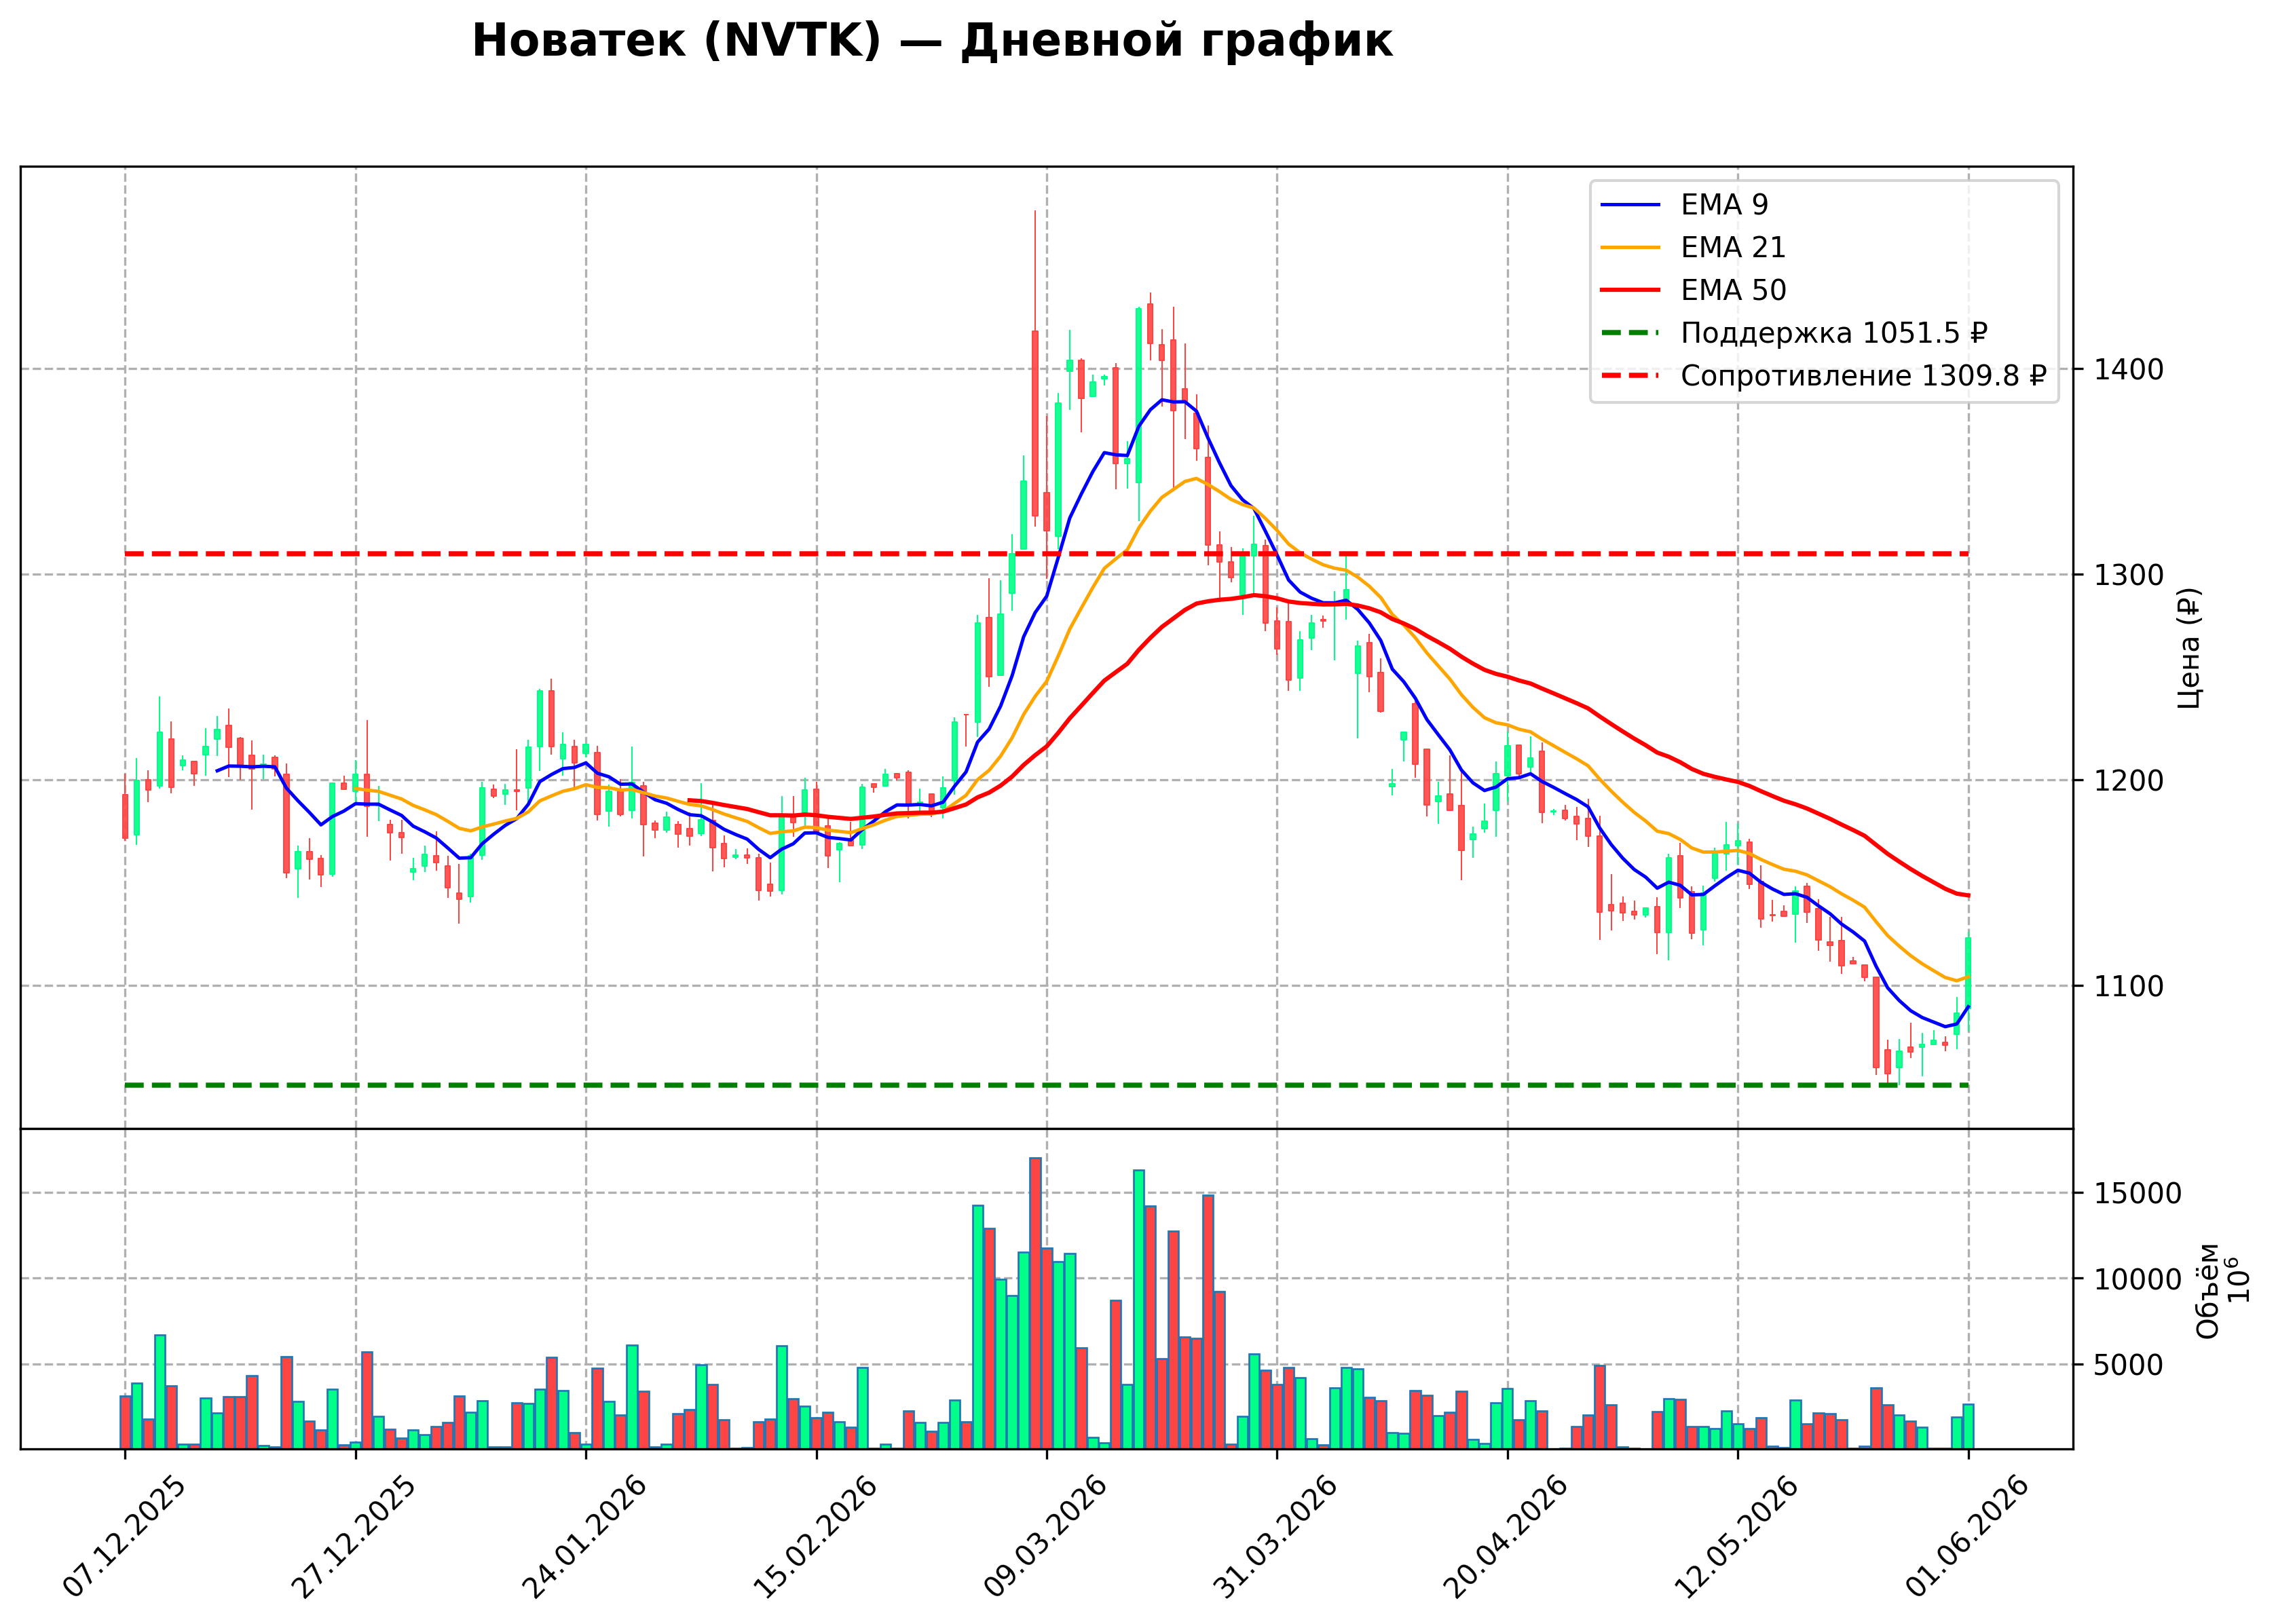Viewport: 2276px width, 1624px height.
Task: Select the "EMA 50" legend label
Action: click(x=1733, y=290)
